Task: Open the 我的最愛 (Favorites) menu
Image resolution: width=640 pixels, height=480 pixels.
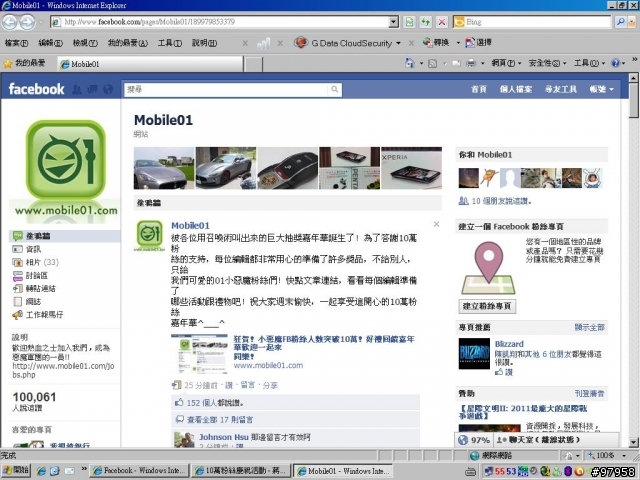Action: (128, 43)
